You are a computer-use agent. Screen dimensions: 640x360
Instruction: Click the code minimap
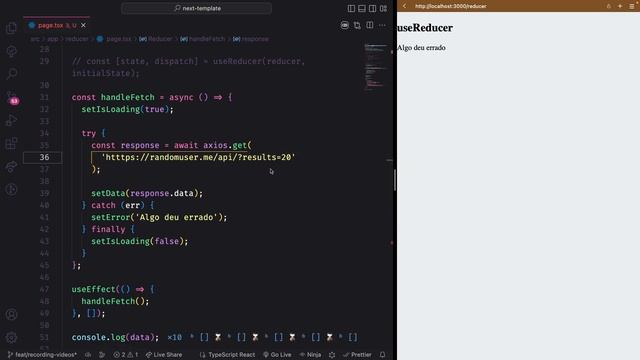[376, 67]
